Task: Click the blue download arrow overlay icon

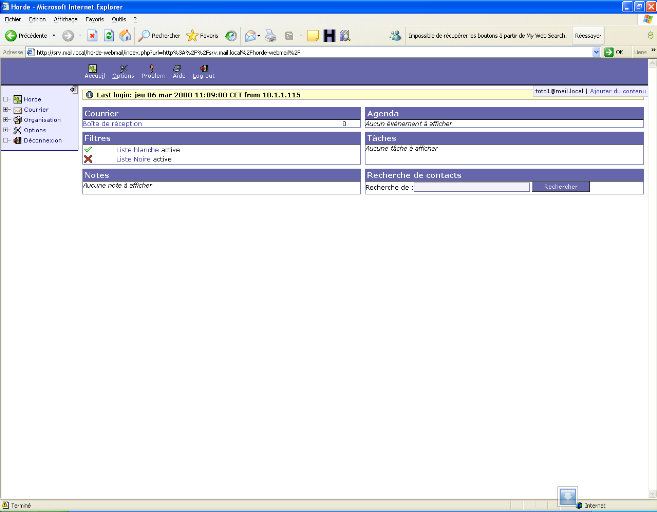Action: (567, 497)
